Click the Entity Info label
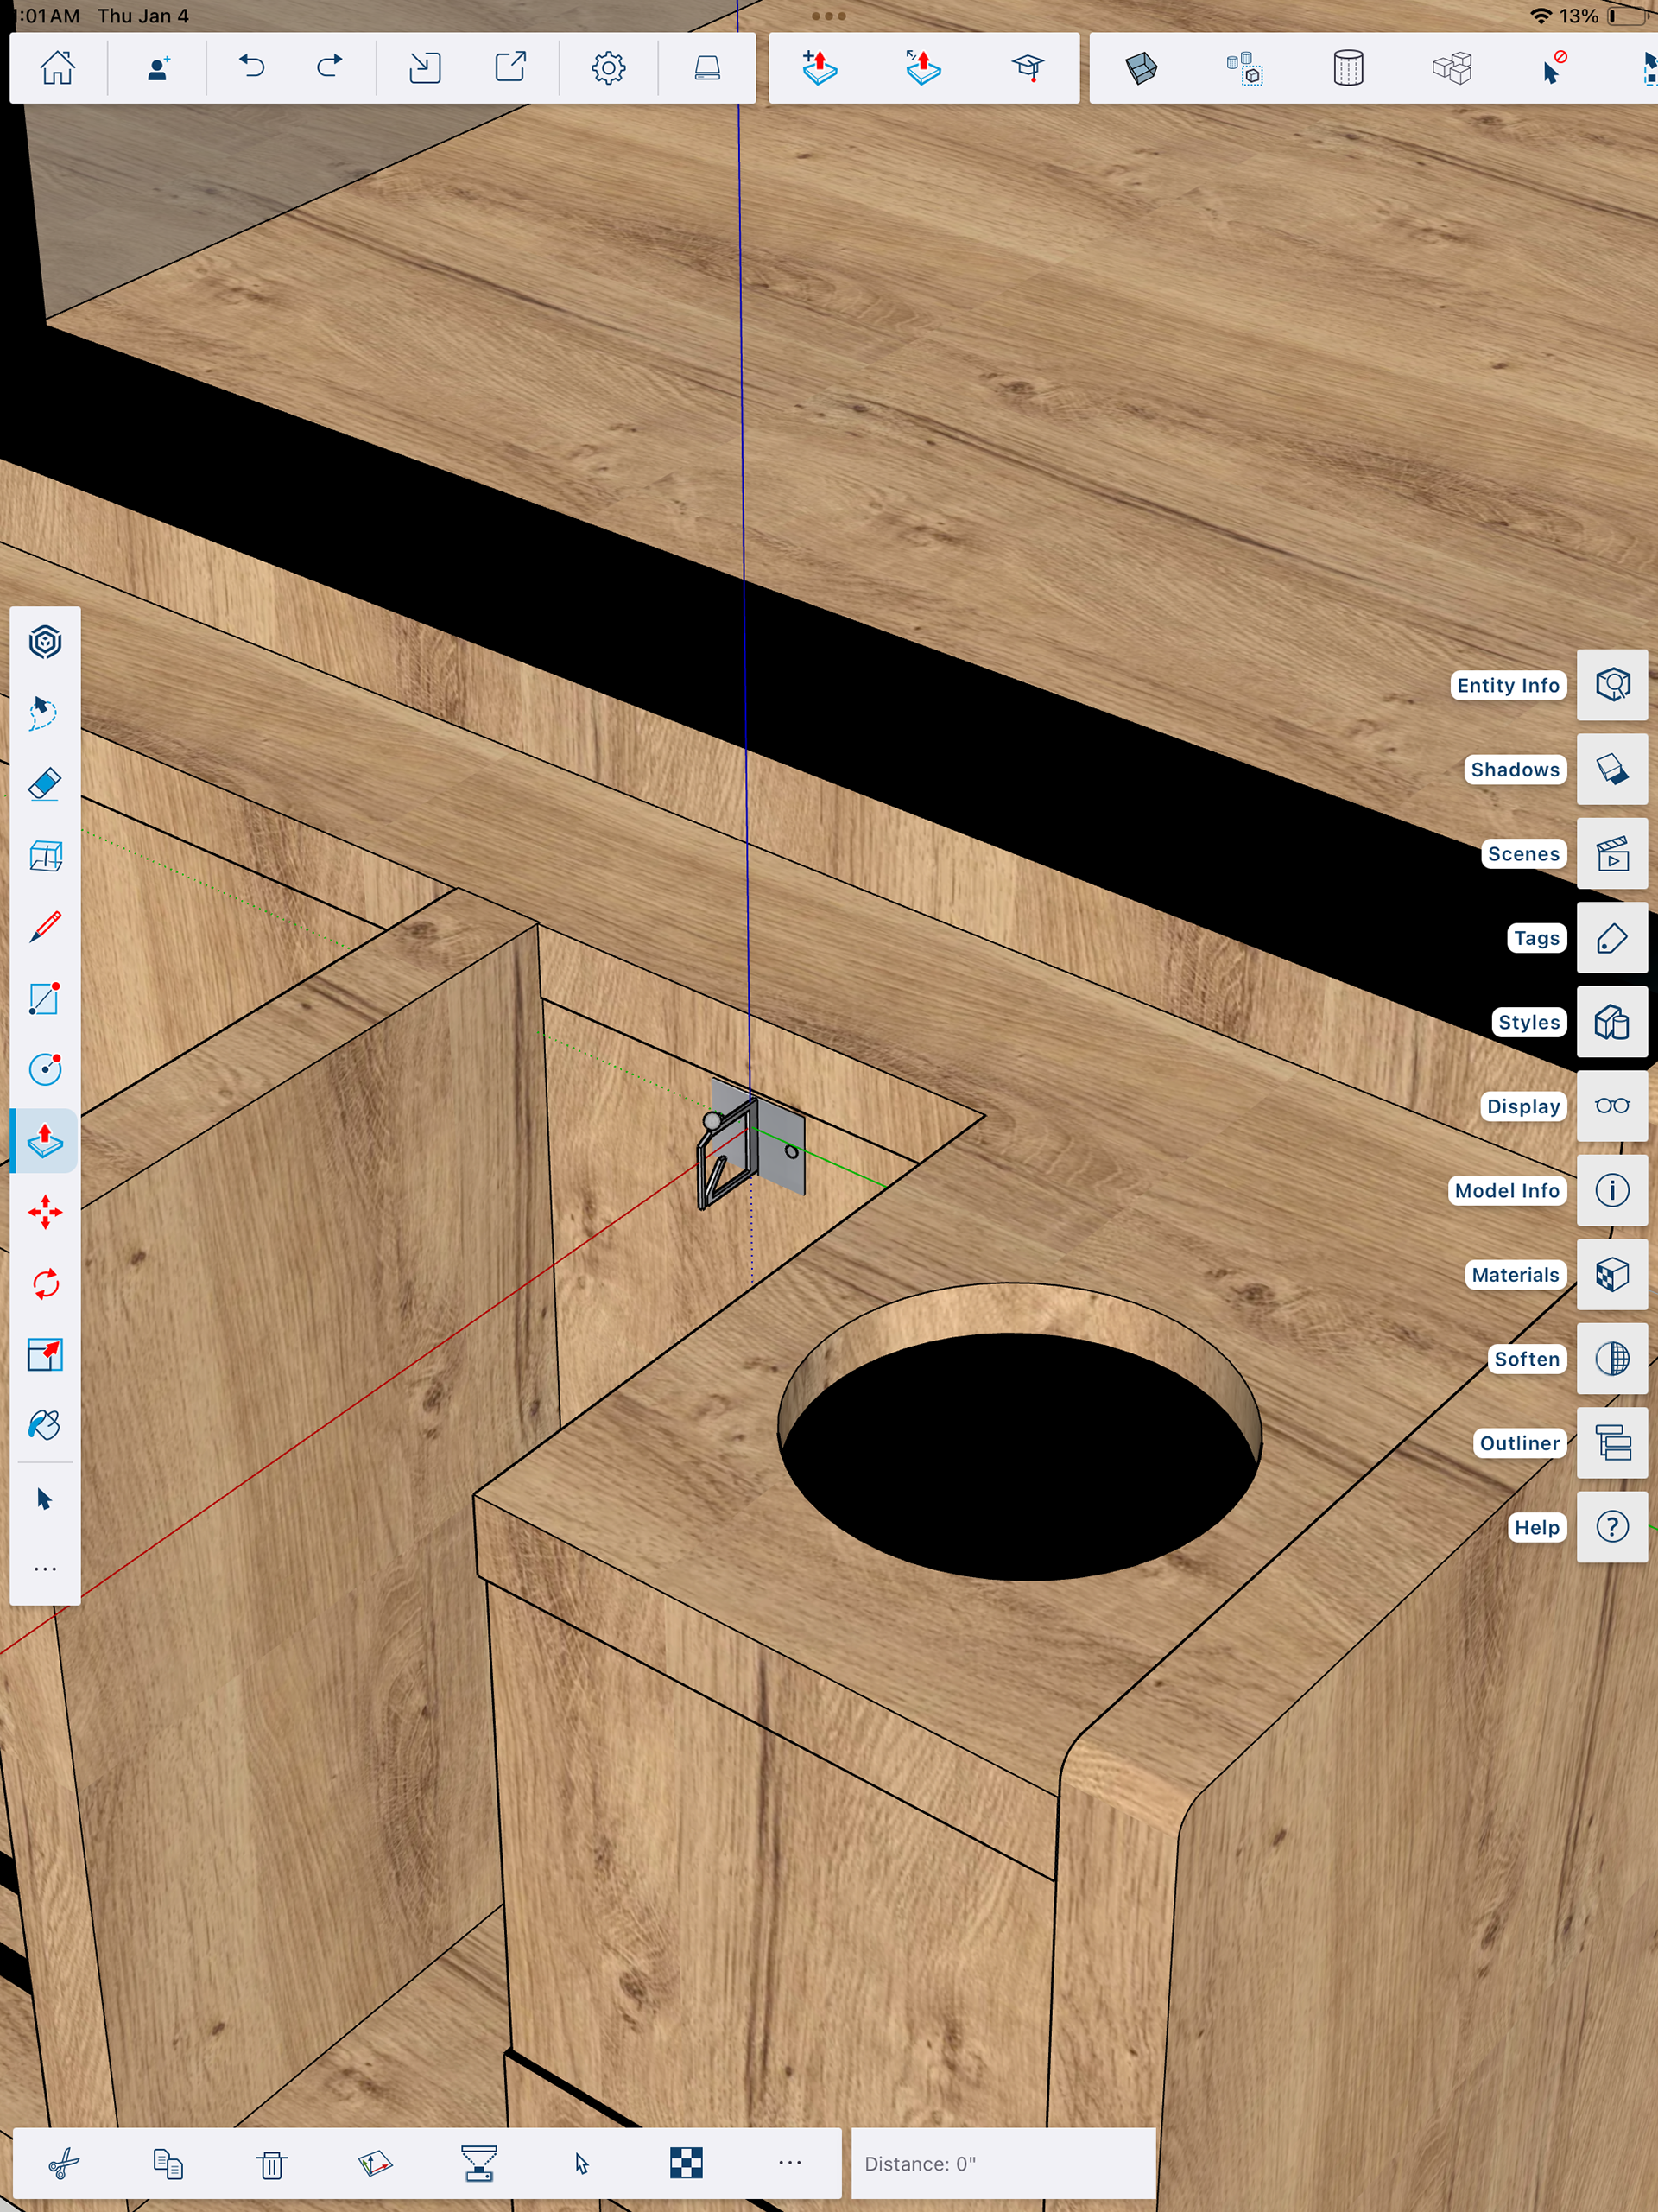1658x2212 pixels. [1507, 686]
